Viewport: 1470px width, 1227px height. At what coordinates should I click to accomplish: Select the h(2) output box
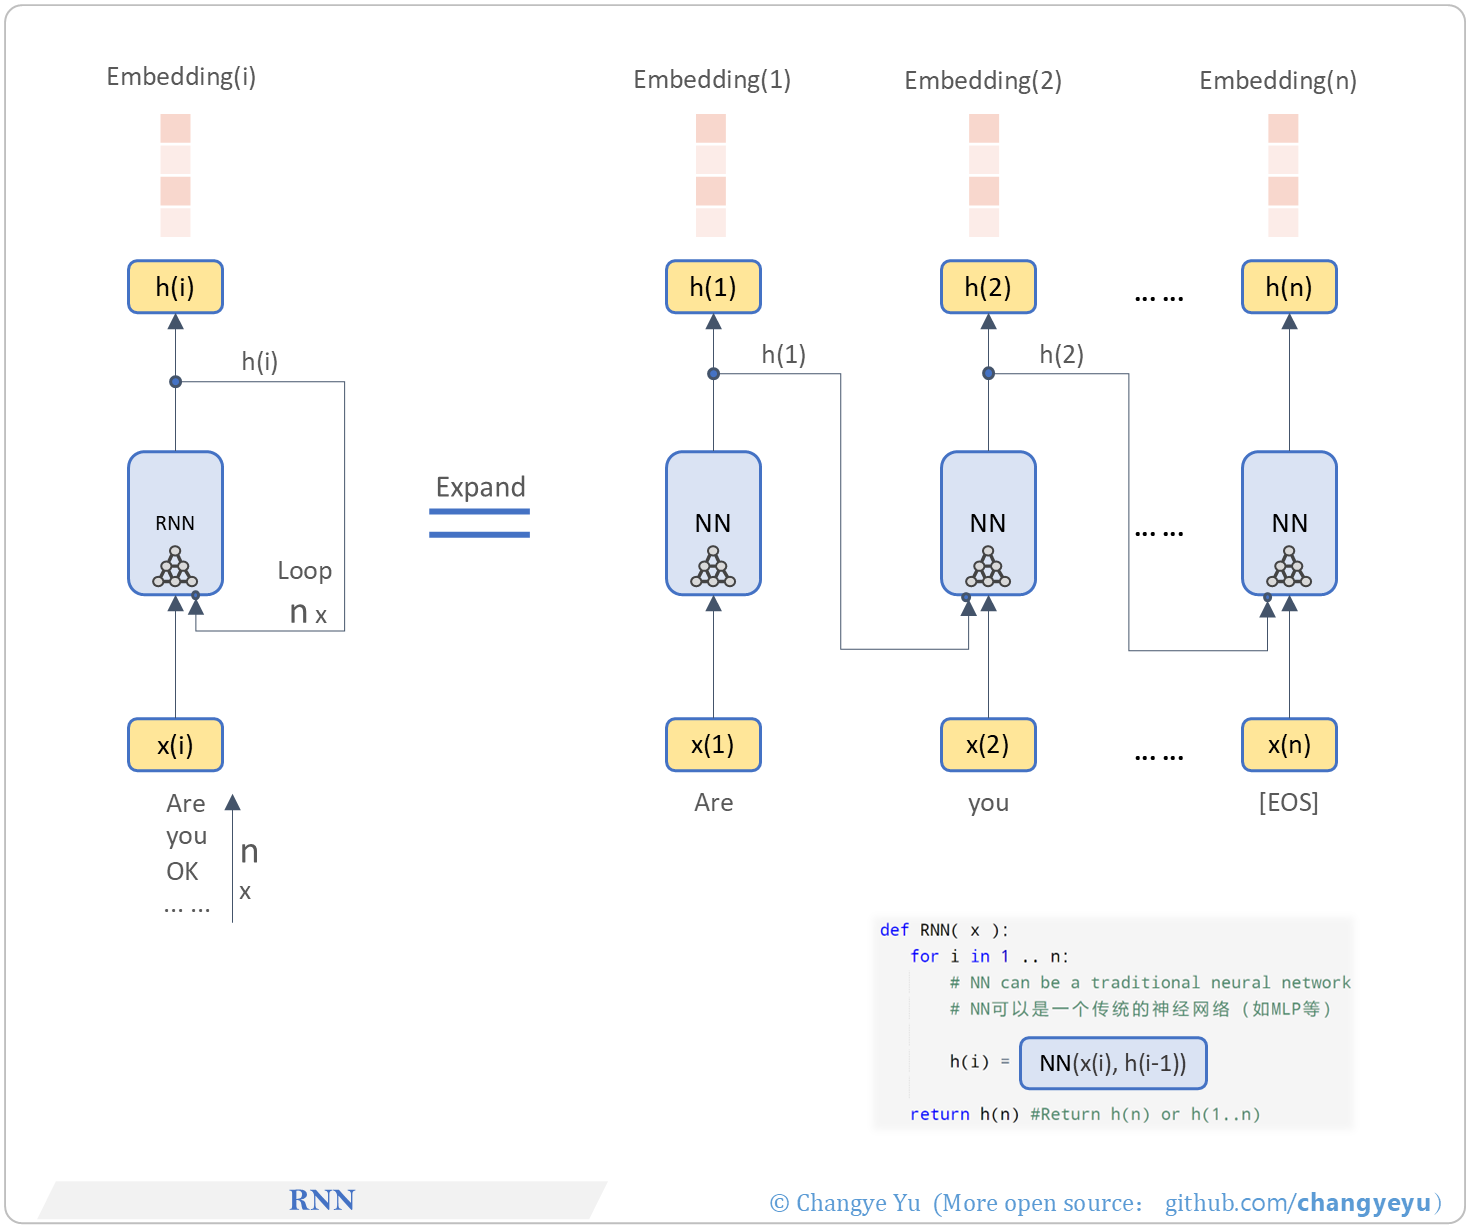tap(988, 287)
